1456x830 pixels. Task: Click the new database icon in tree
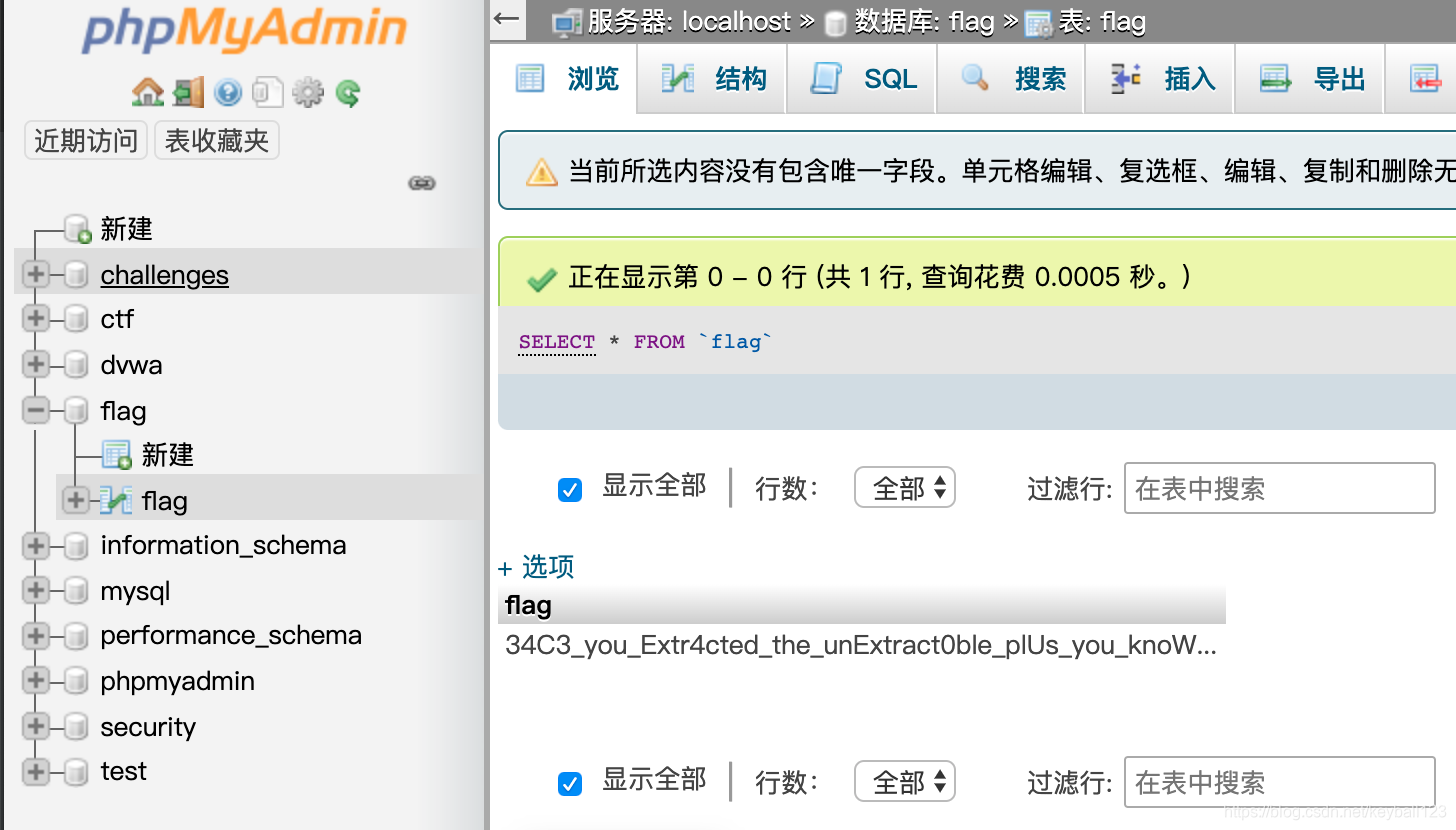tap(78, 229)
